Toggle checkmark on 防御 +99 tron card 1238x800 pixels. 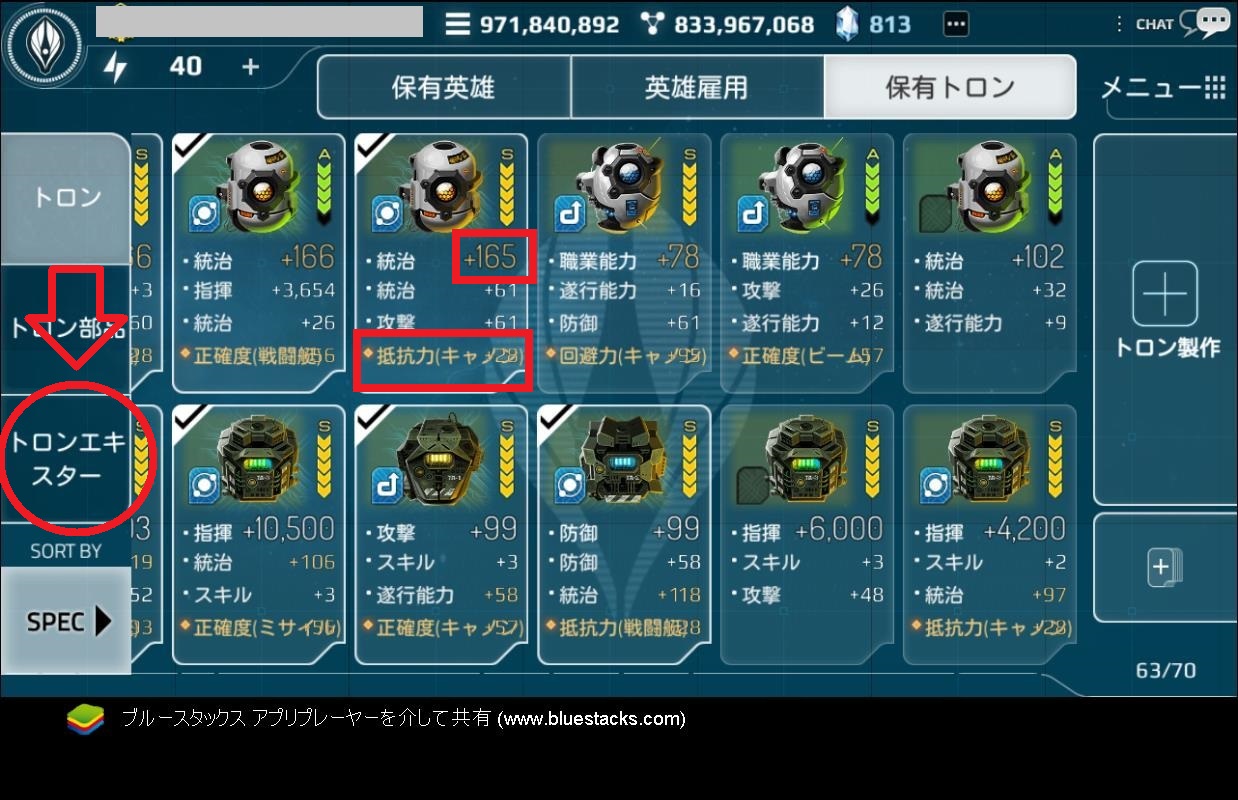pyautogui.click(x=556, y=420)
